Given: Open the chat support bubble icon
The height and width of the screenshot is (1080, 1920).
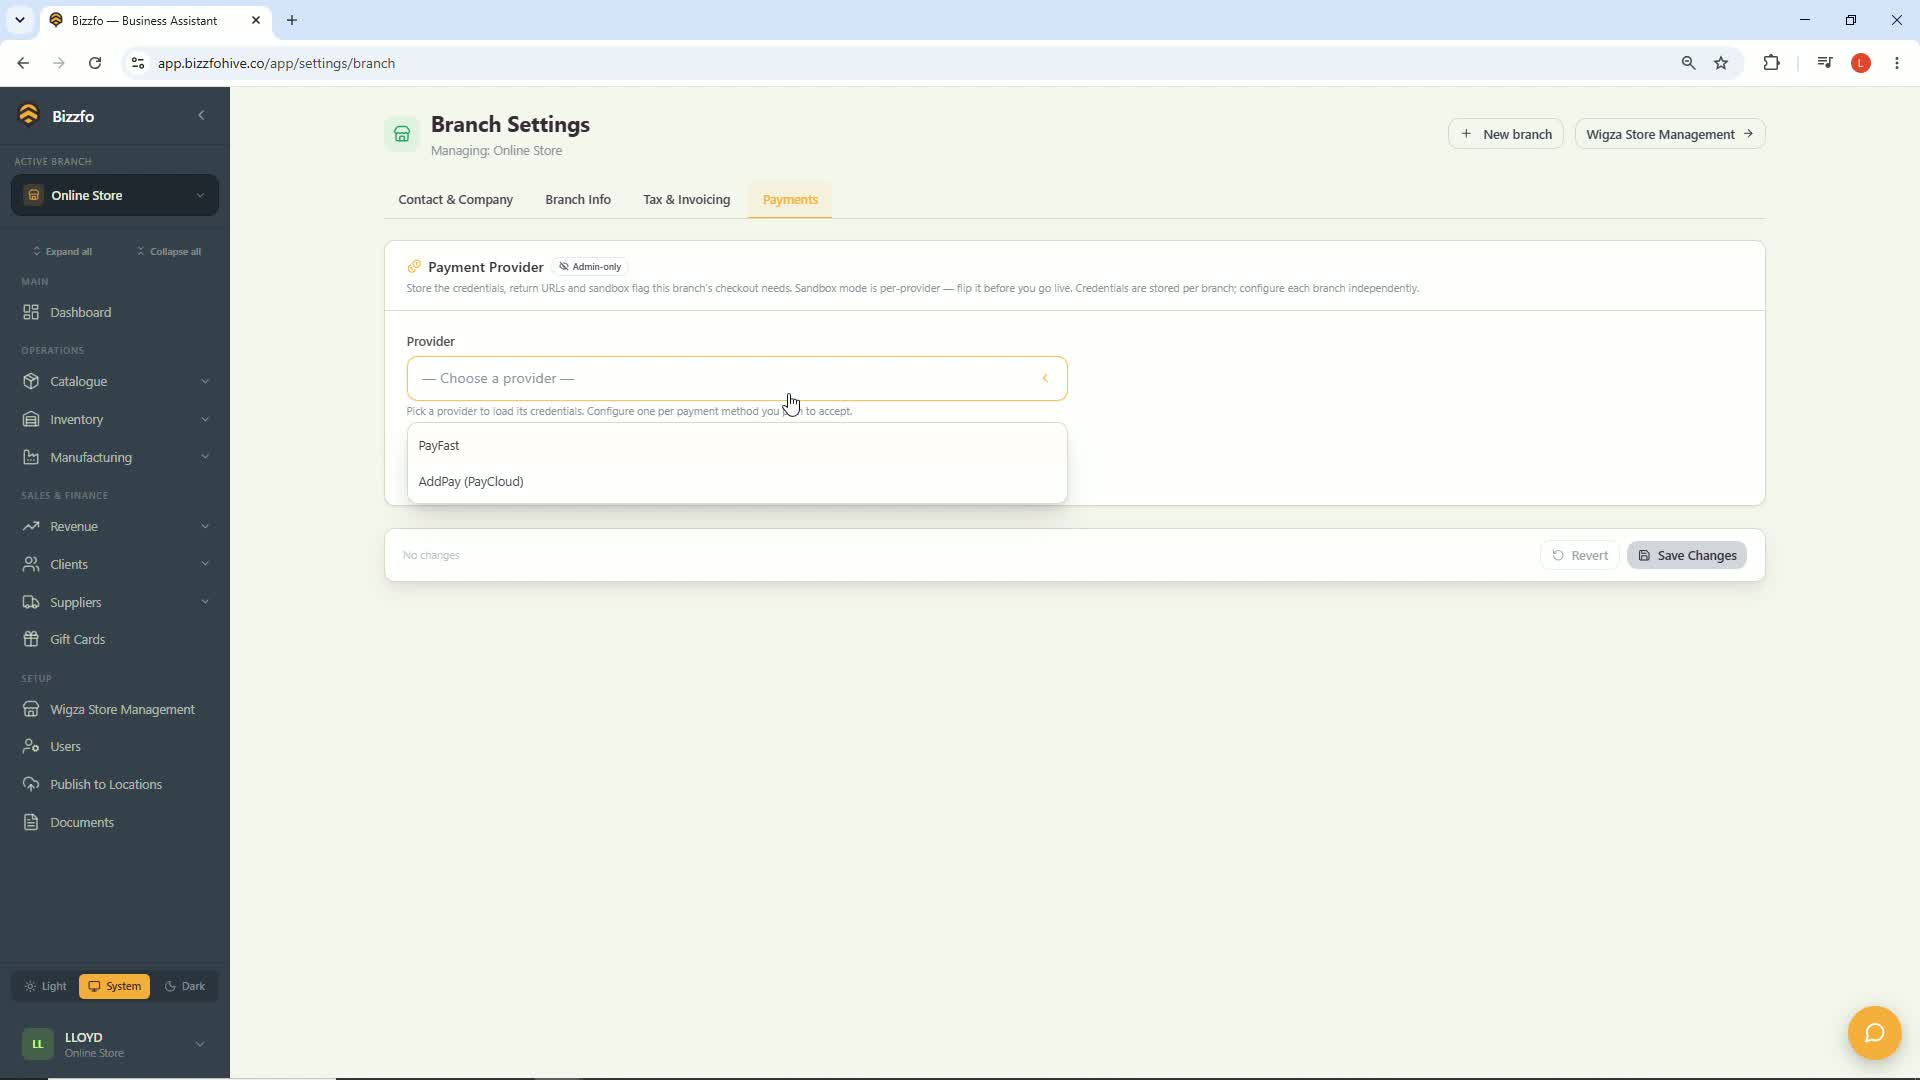Looking at the screenshot, I should point(1874,1033).
